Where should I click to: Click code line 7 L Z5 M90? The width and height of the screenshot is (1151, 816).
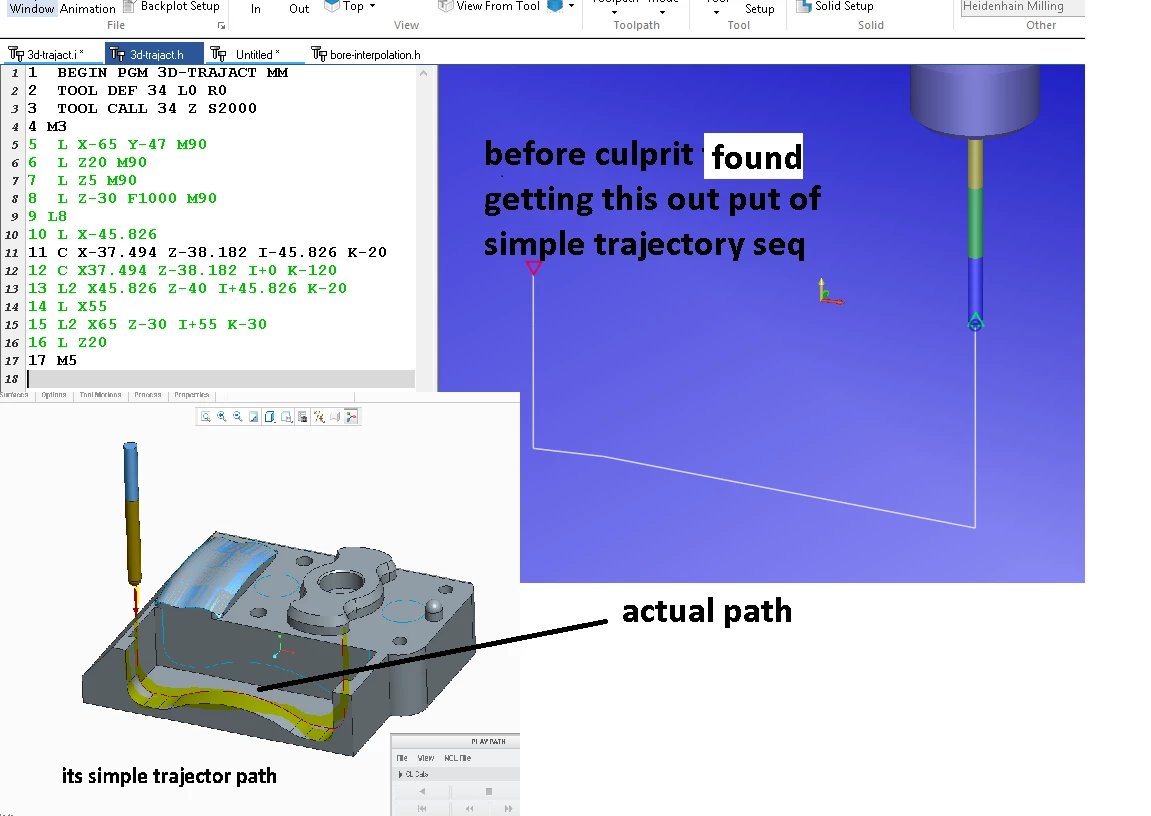tap(82, 181)
